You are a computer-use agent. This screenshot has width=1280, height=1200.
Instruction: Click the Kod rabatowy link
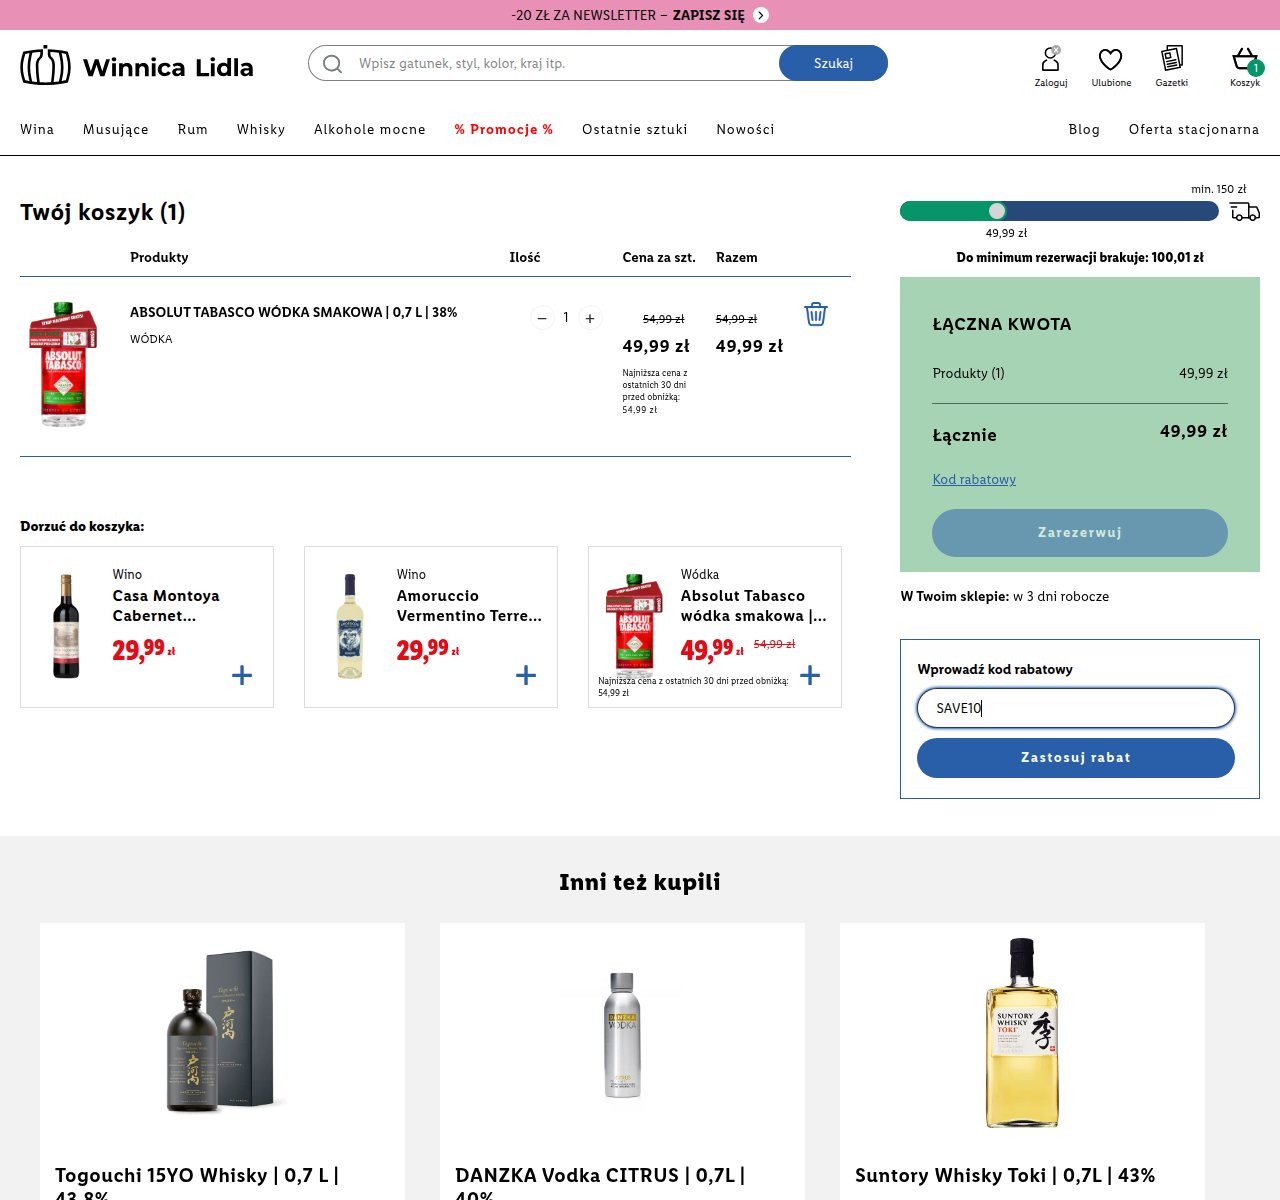click(x=974, y=479)
